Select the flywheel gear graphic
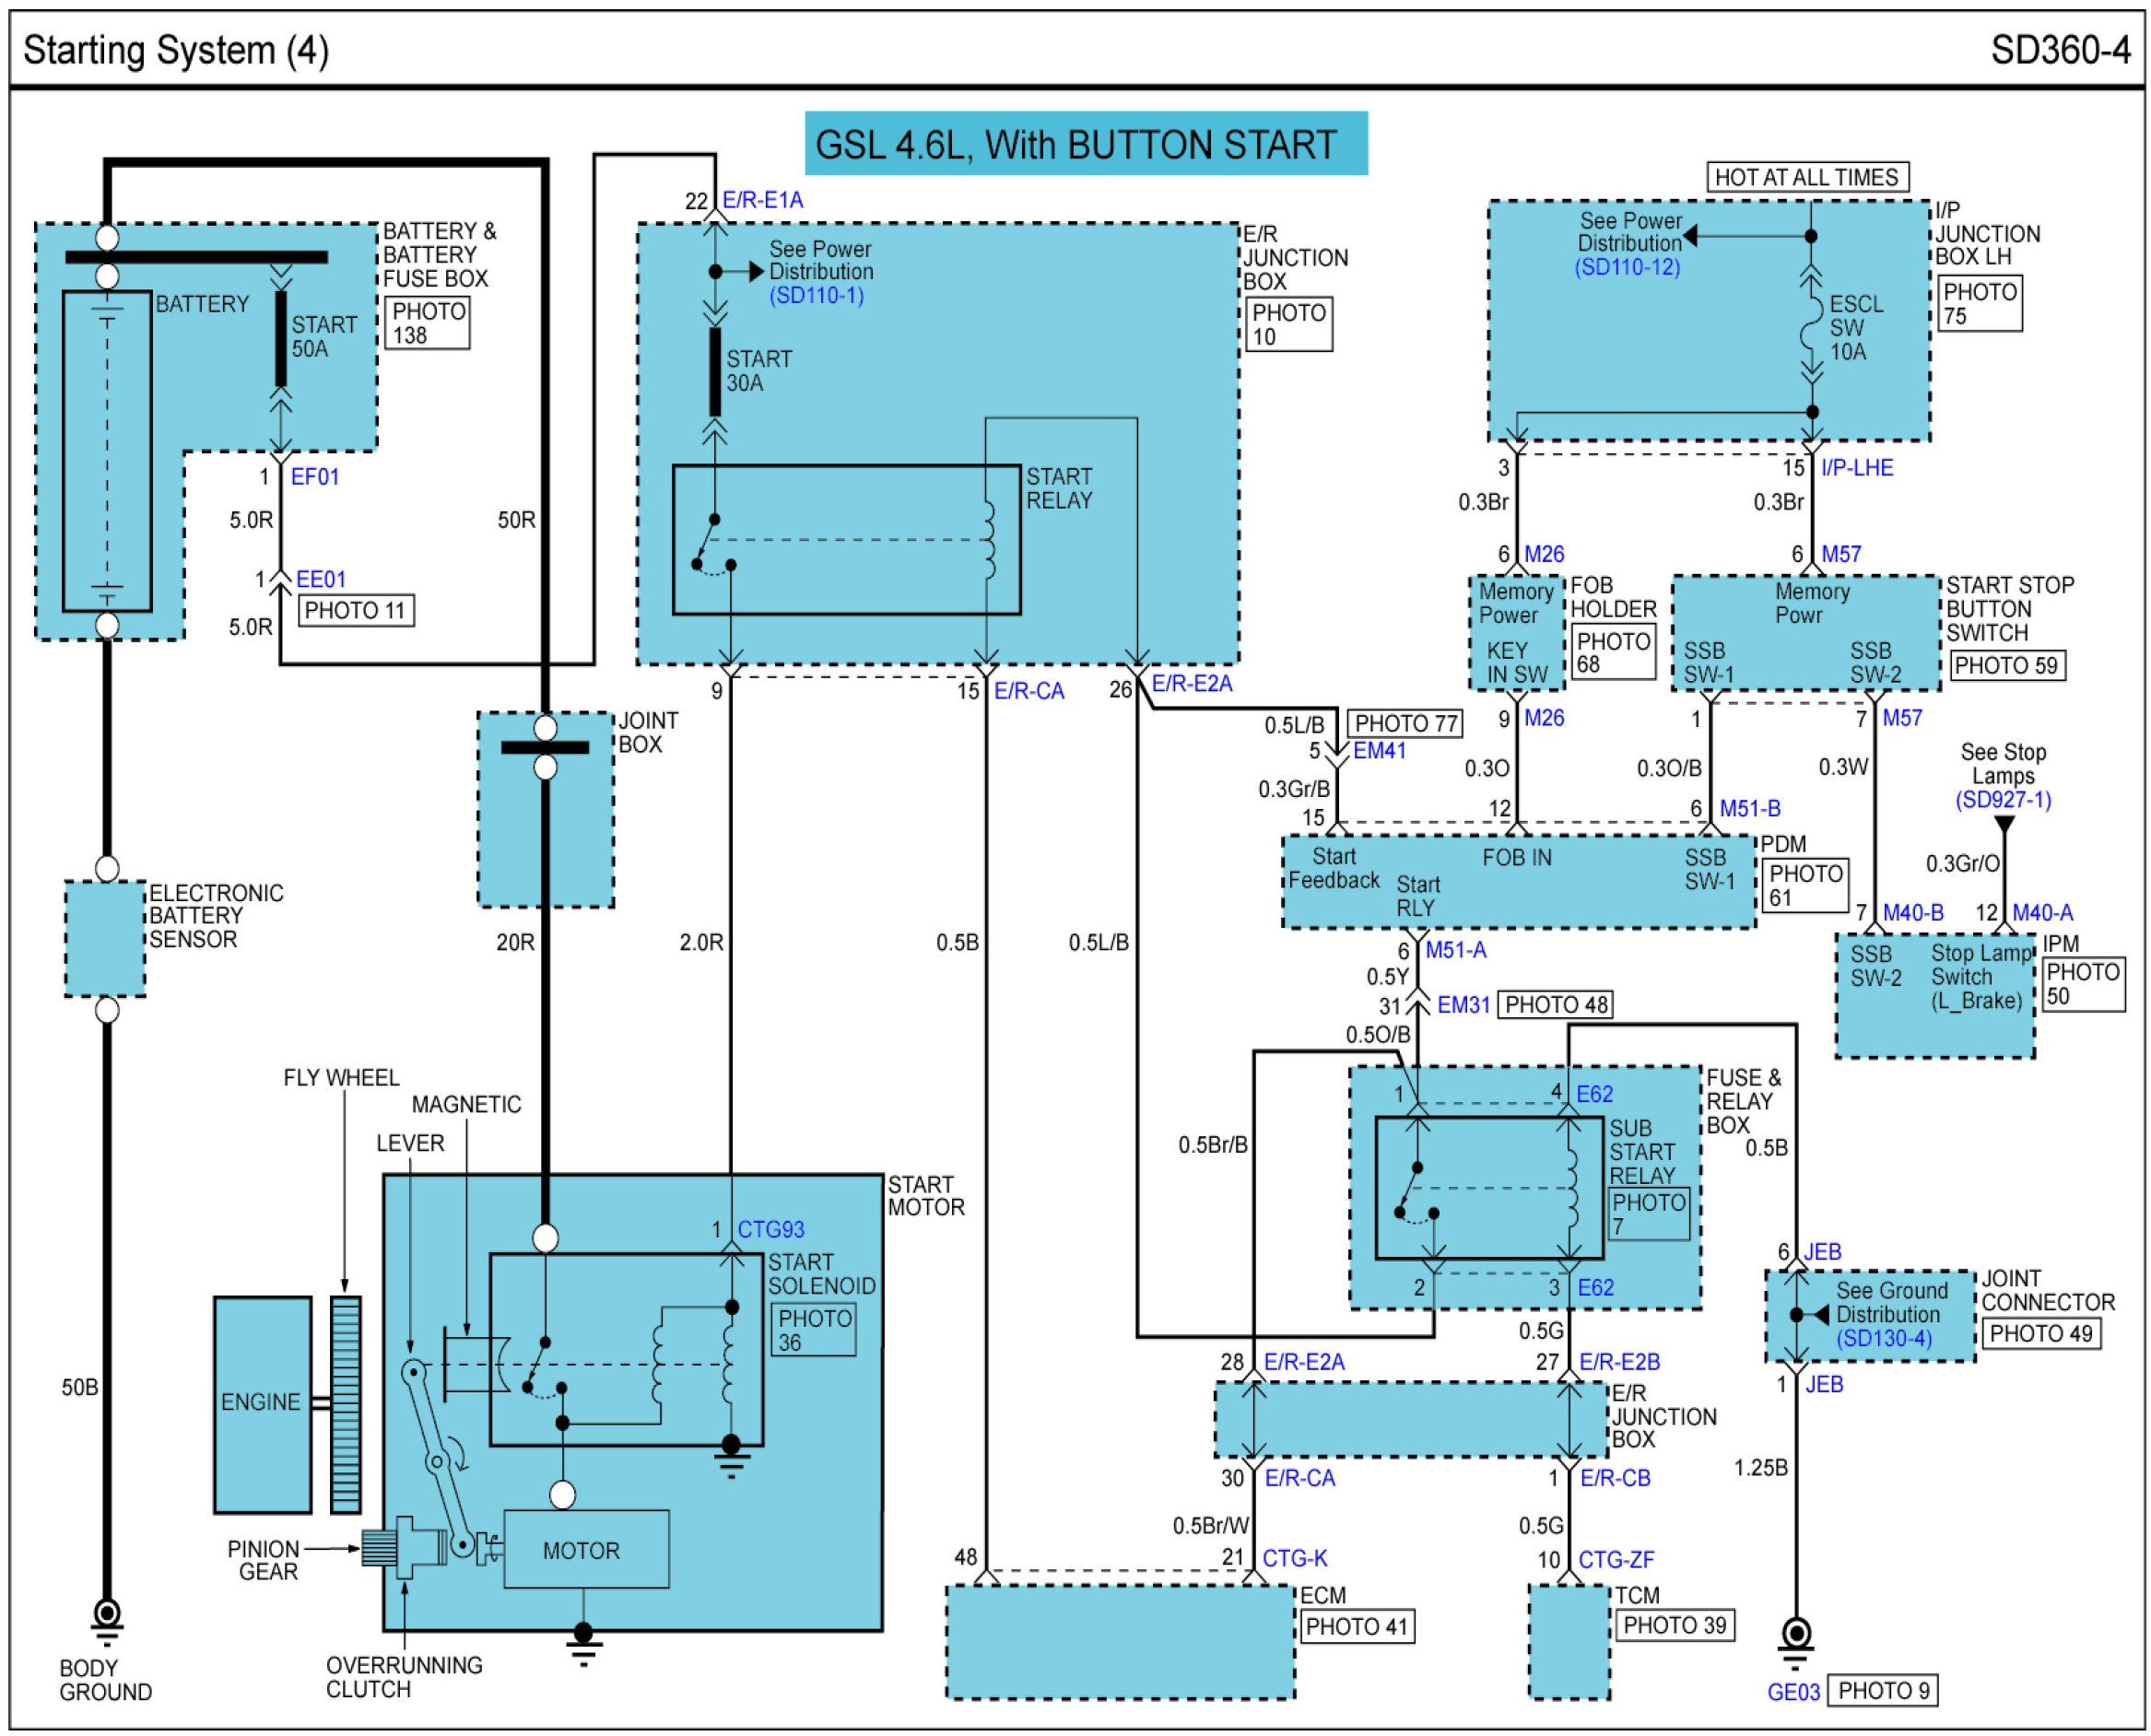 pos(345,1404)
